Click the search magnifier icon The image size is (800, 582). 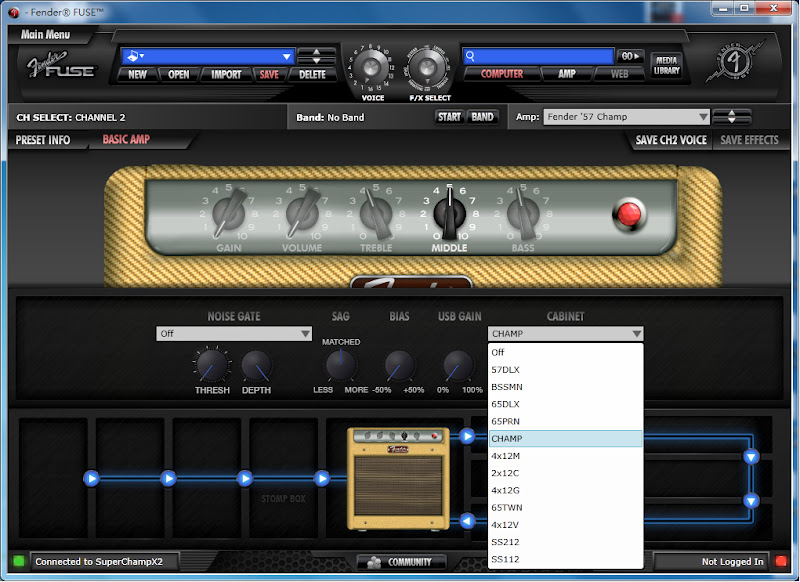470,56
